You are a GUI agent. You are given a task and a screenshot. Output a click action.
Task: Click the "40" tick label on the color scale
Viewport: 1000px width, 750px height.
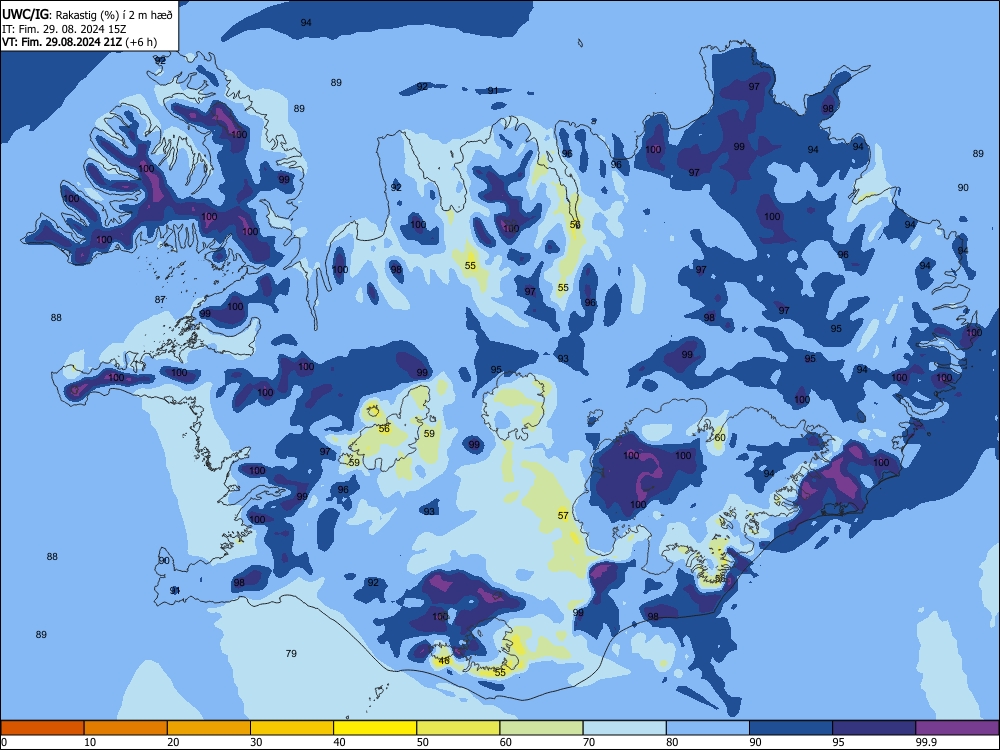tap(339, 742)
